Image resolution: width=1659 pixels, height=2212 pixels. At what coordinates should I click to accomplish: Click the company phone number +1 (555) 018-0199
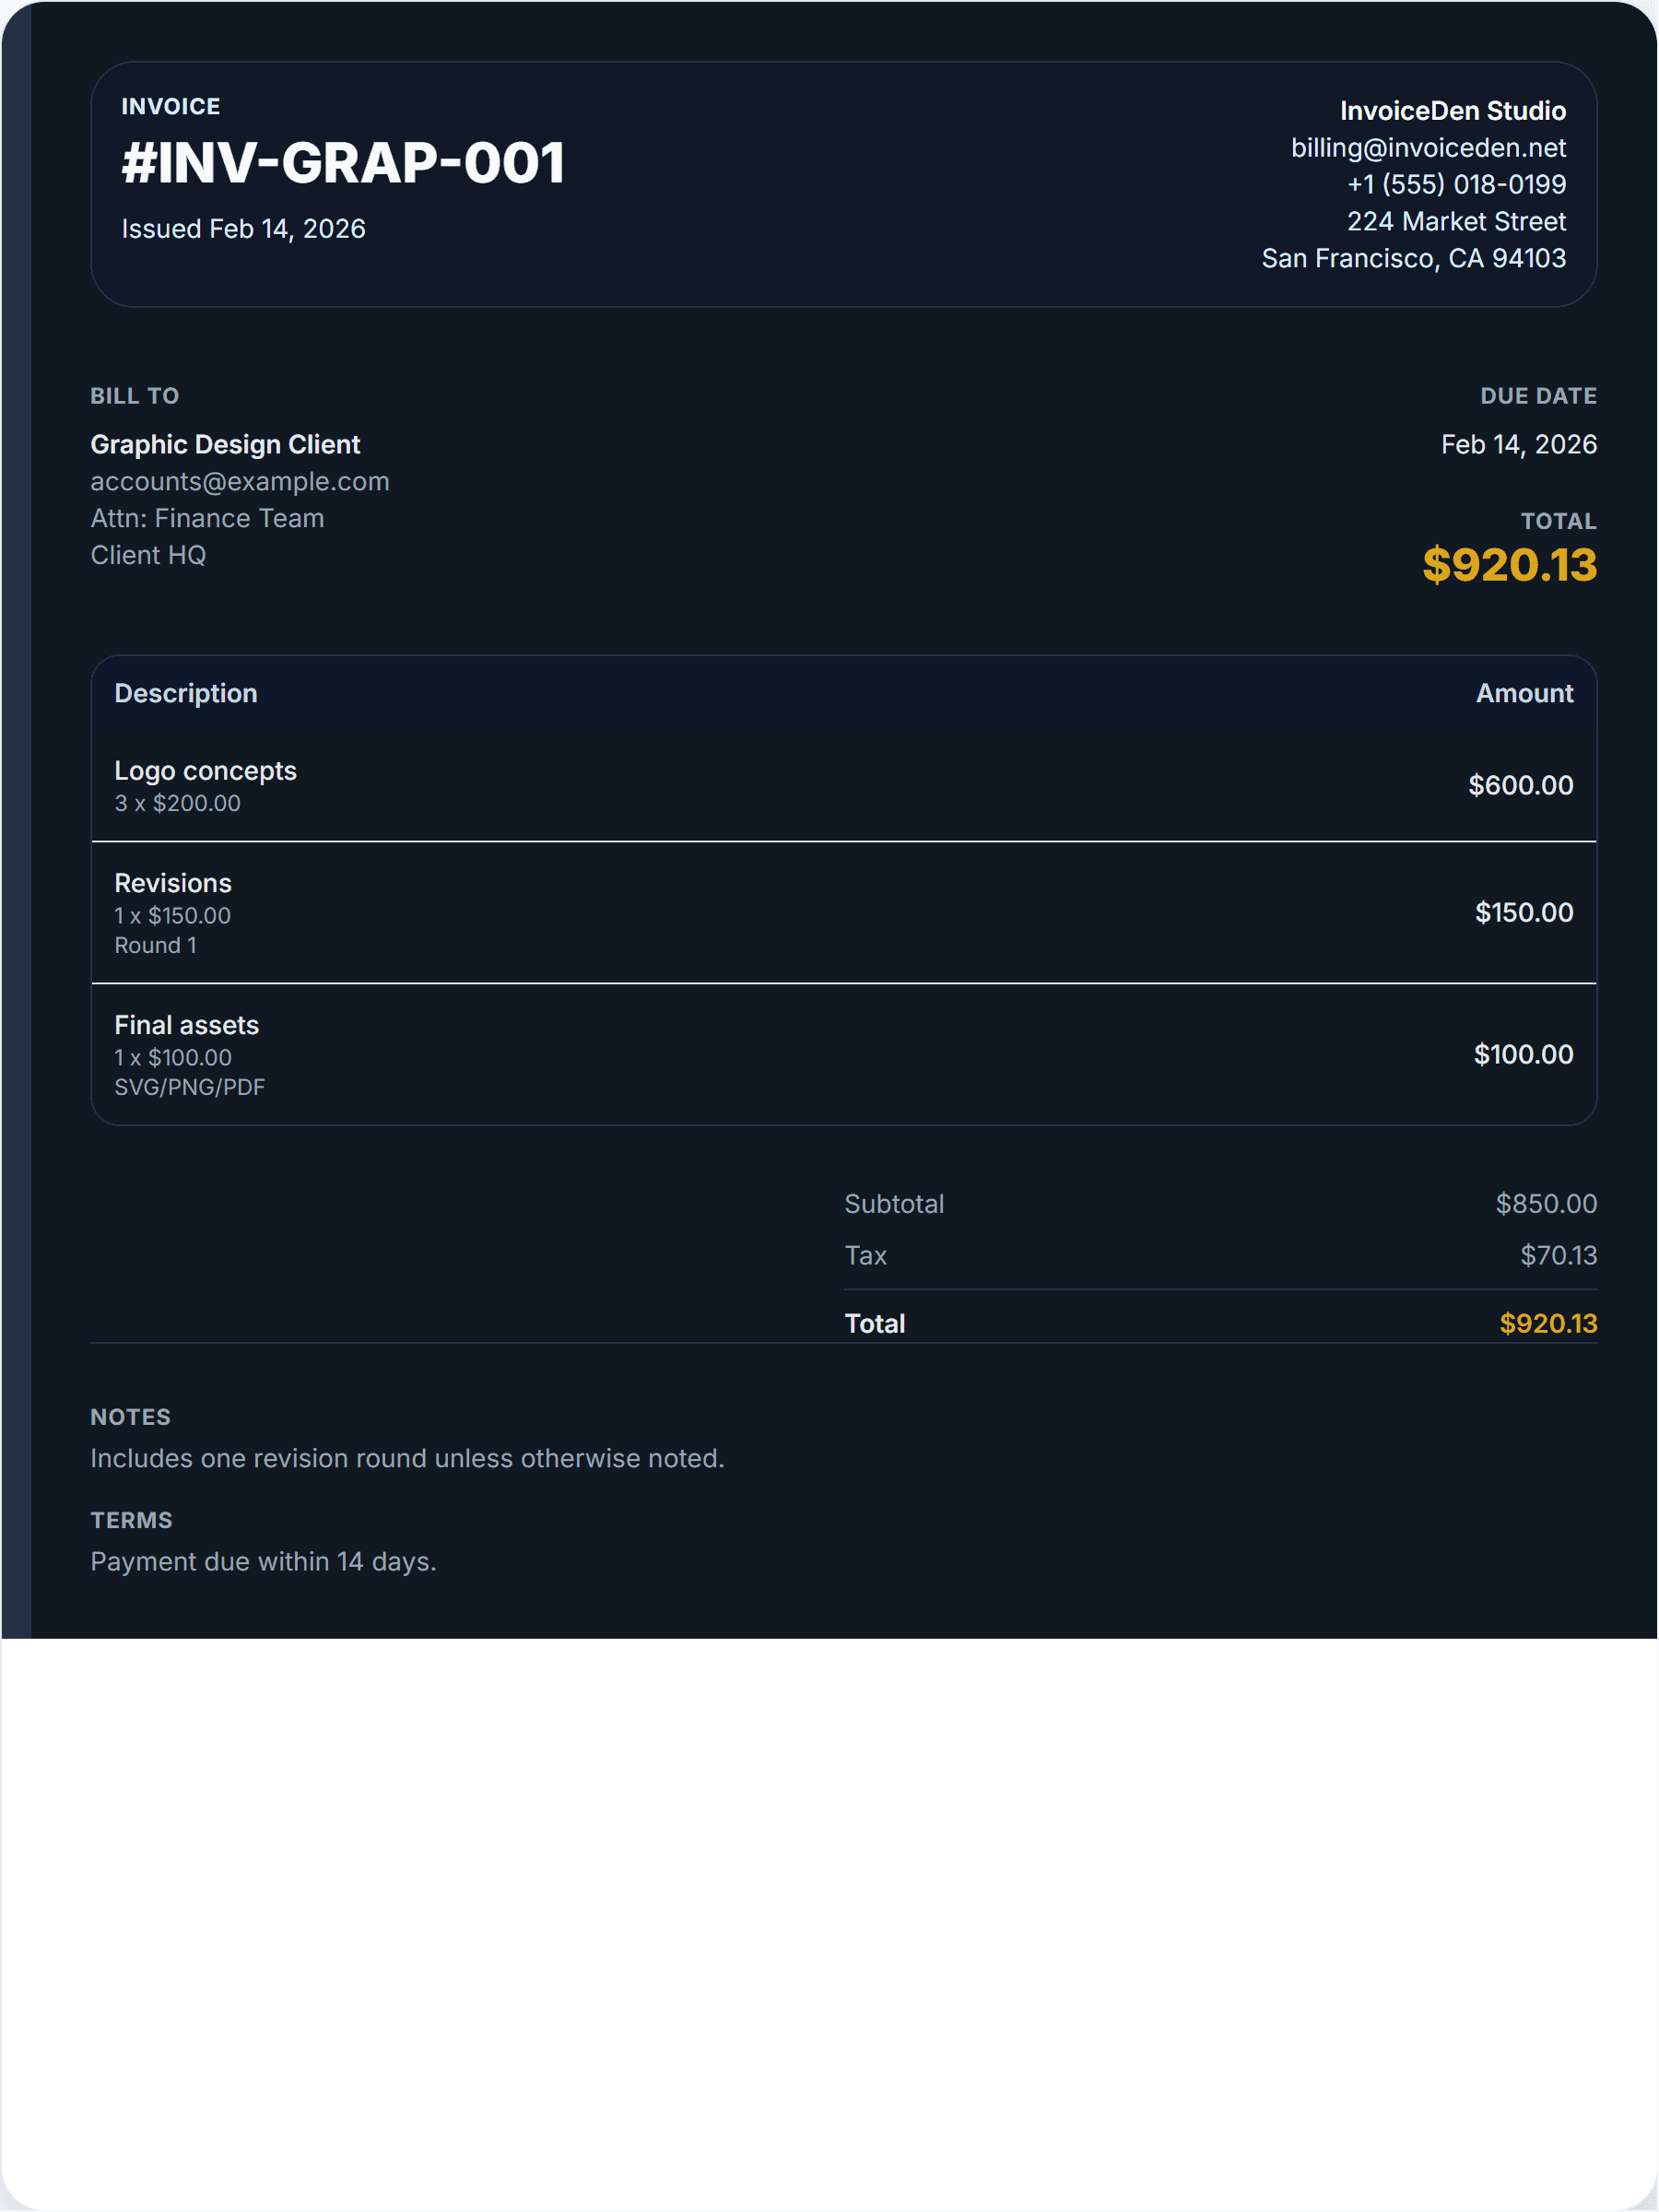(1455, 184)
